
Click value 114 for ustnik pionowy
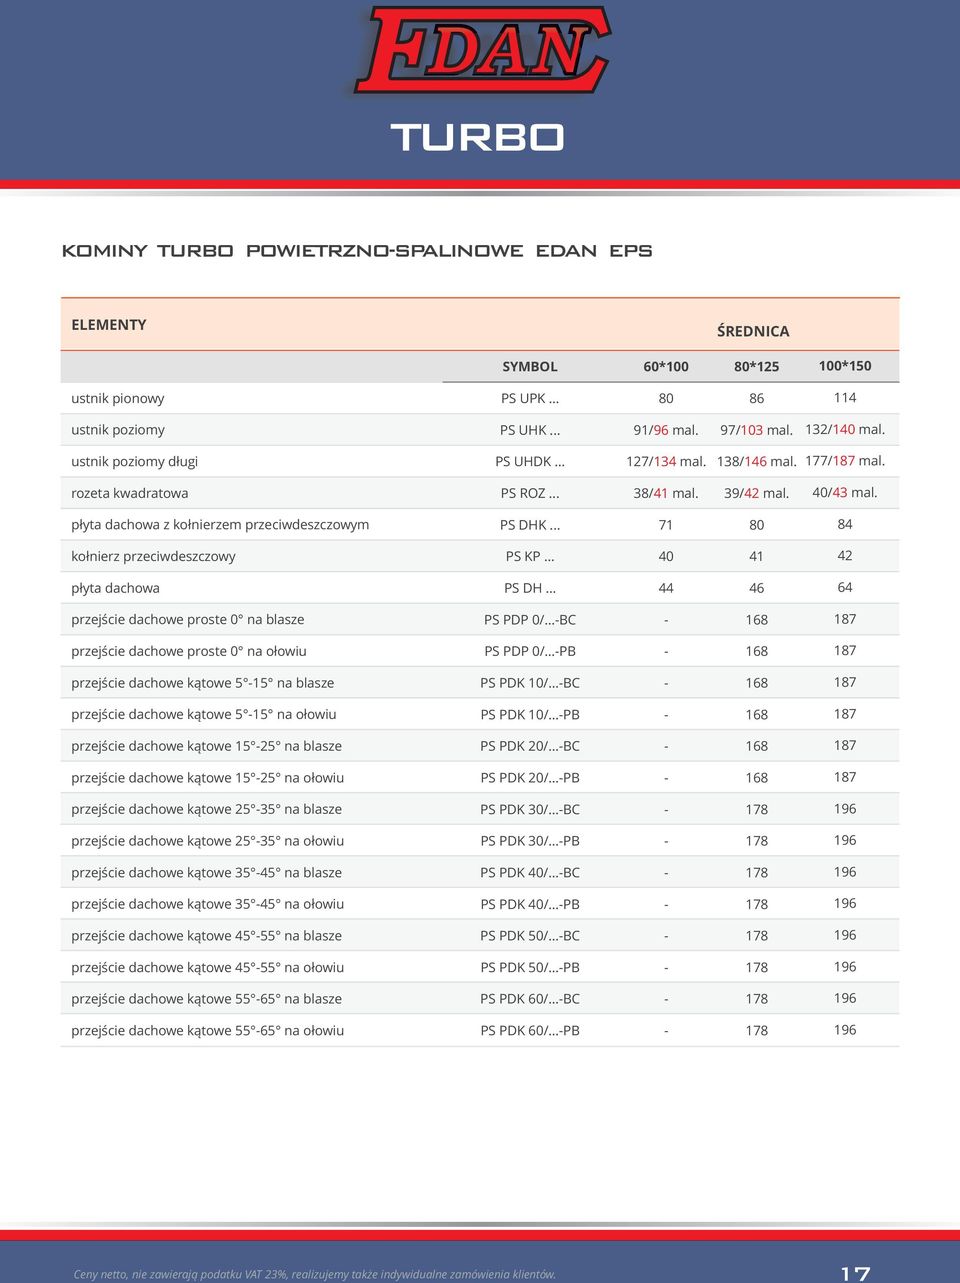[x=845, y=397]
